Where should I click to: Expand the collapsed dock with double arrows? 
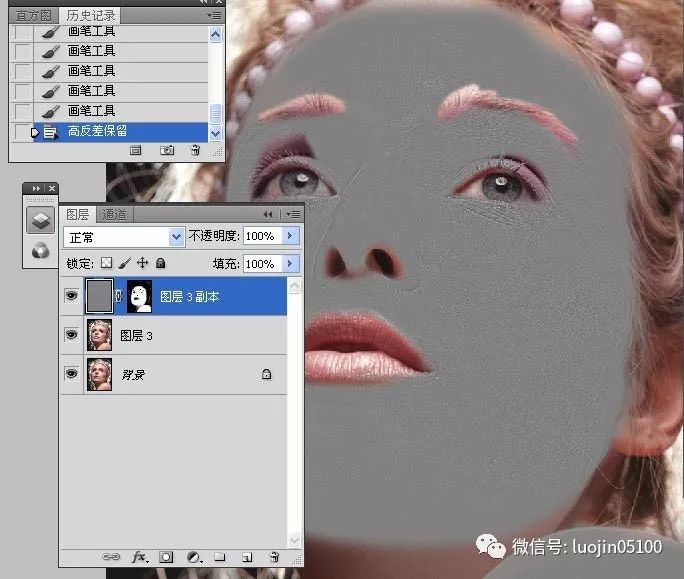click(36, 188)
